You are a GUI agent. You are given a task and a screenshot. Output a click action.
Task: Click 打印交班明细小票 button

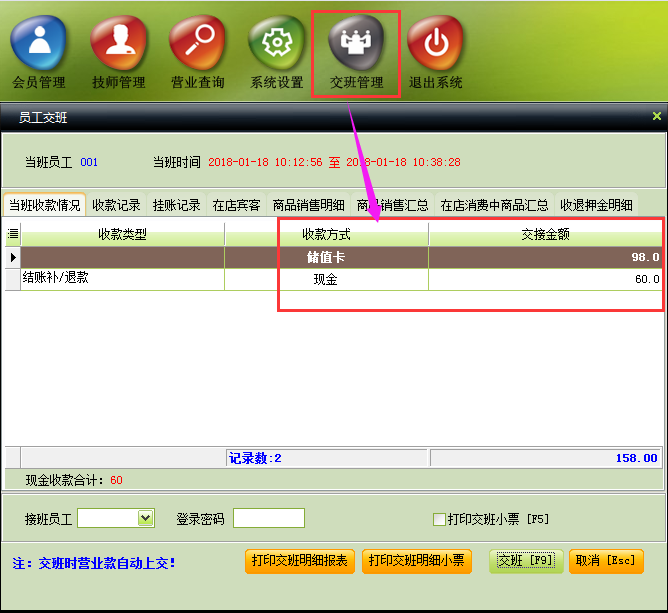417,561
